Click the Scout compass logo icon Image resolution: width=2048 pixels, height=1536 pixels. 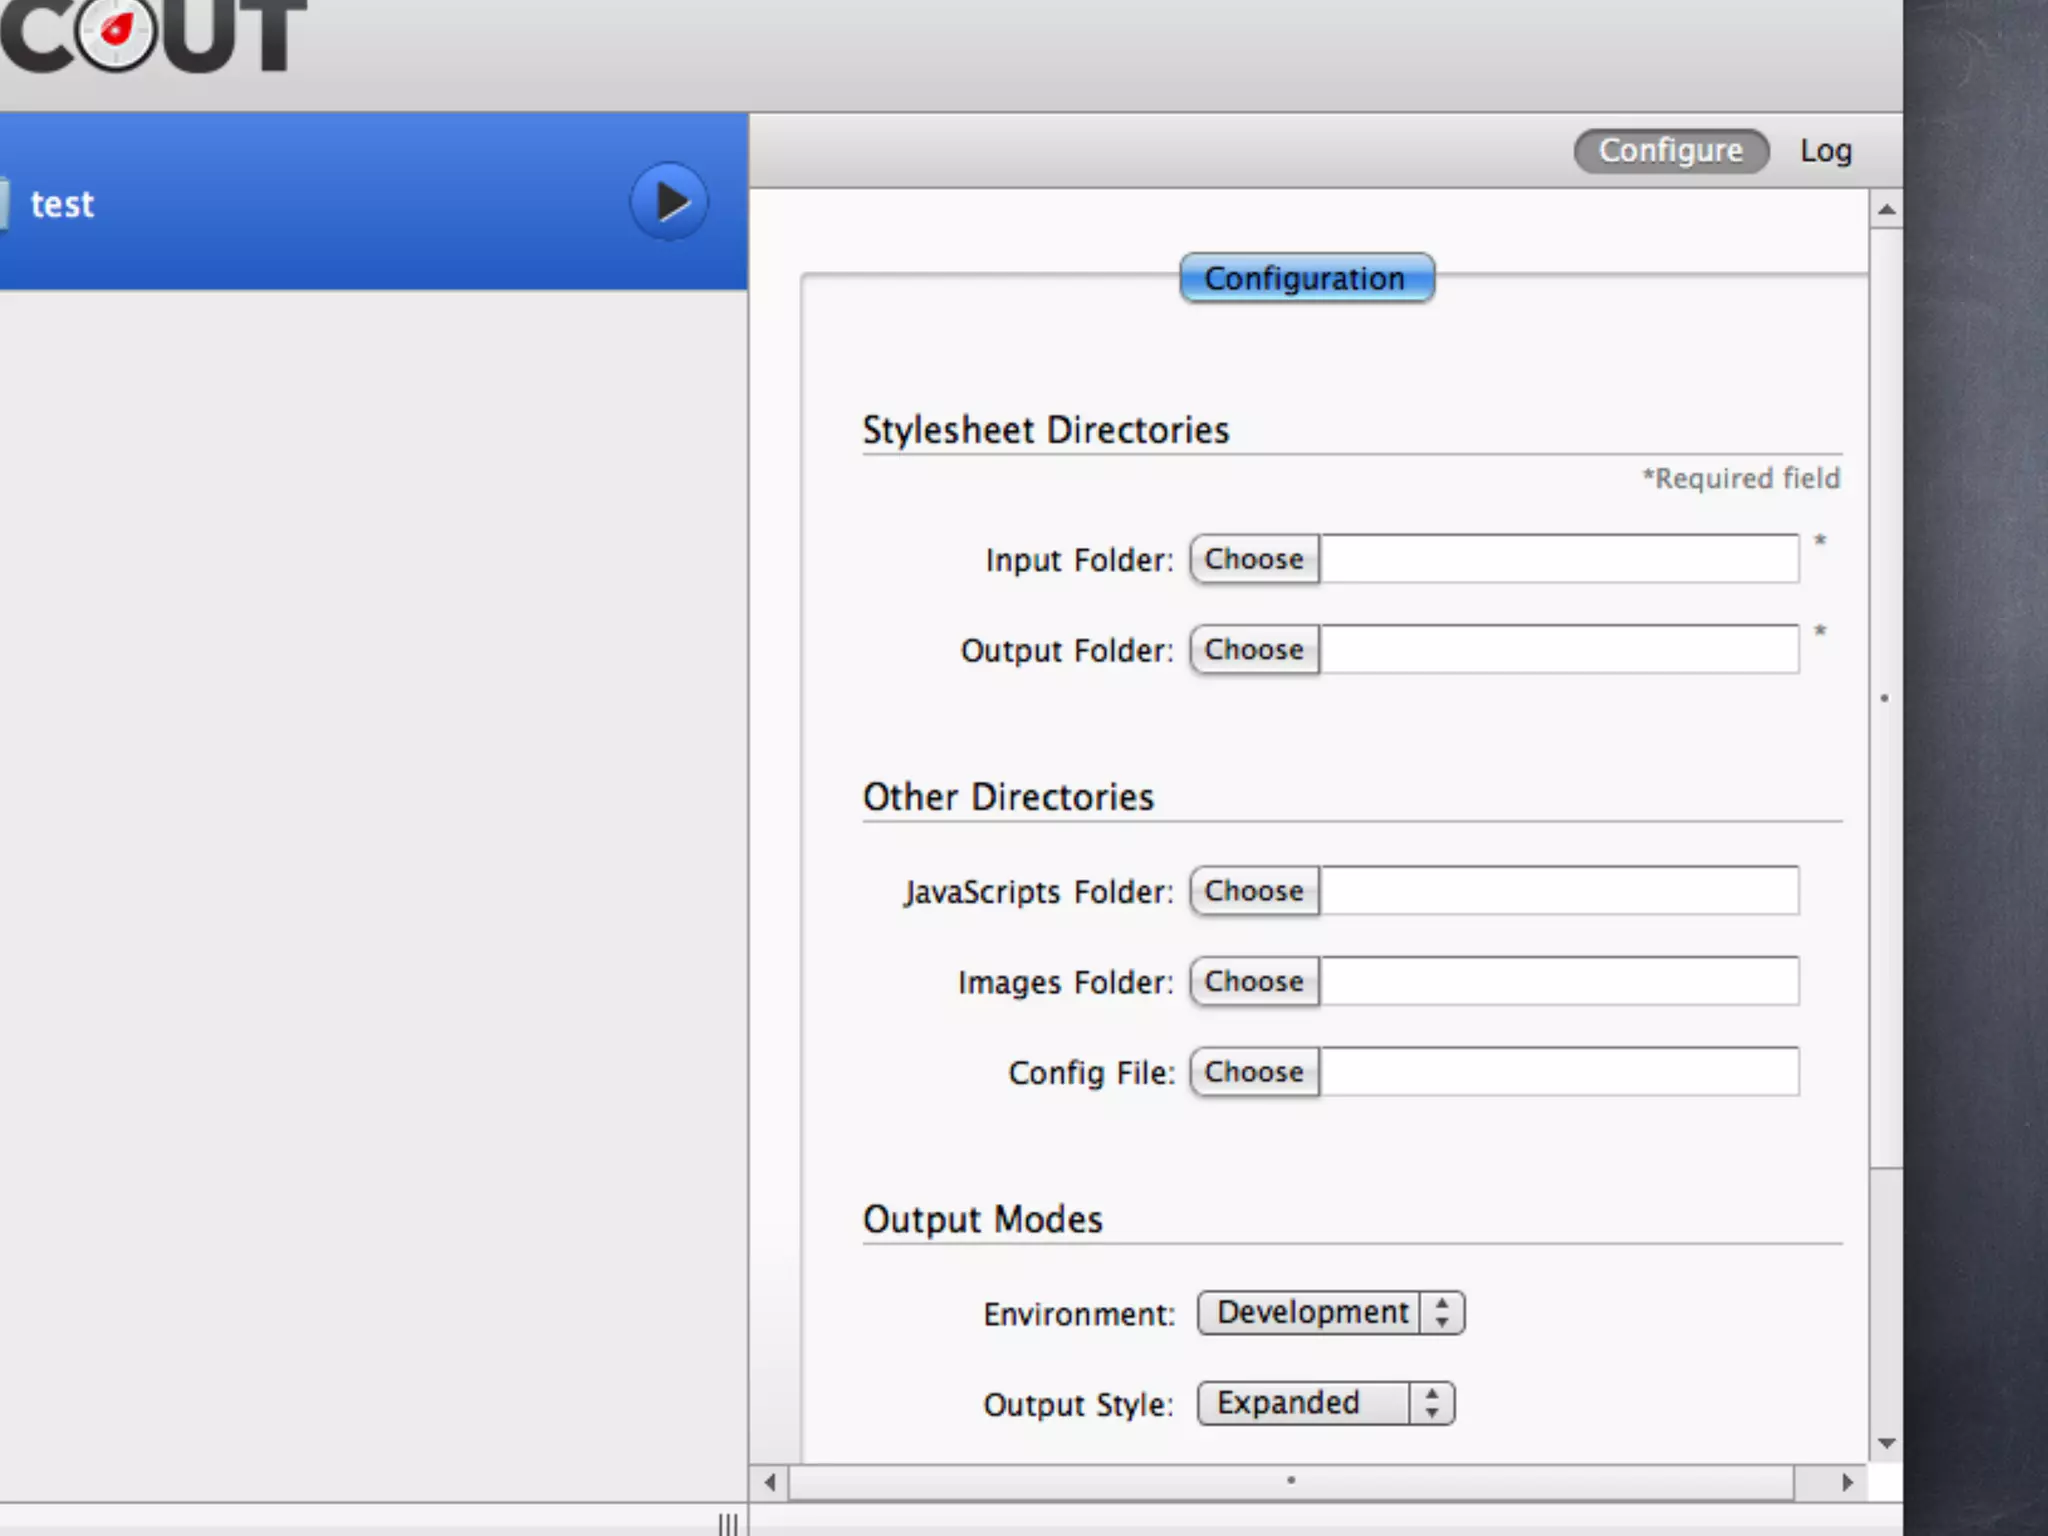click(117, 32)
